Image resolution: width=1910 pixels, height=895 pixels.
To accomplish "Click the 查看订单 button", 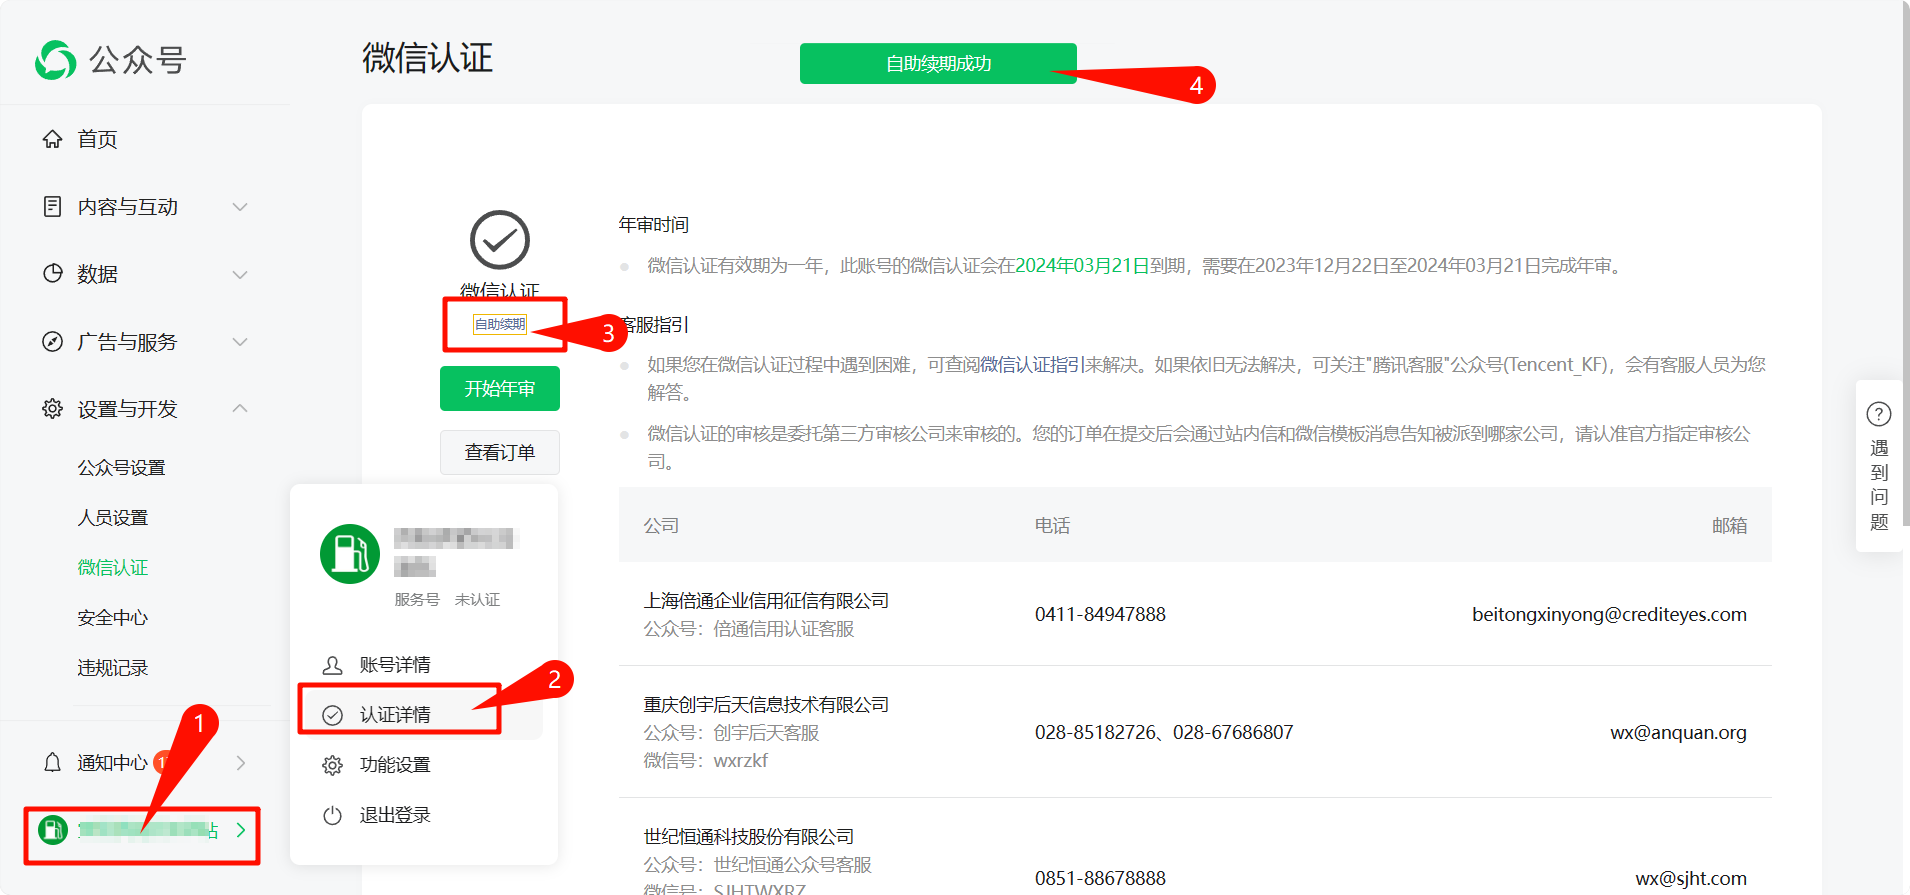I will pyautogui.click(x=499, y=453).
